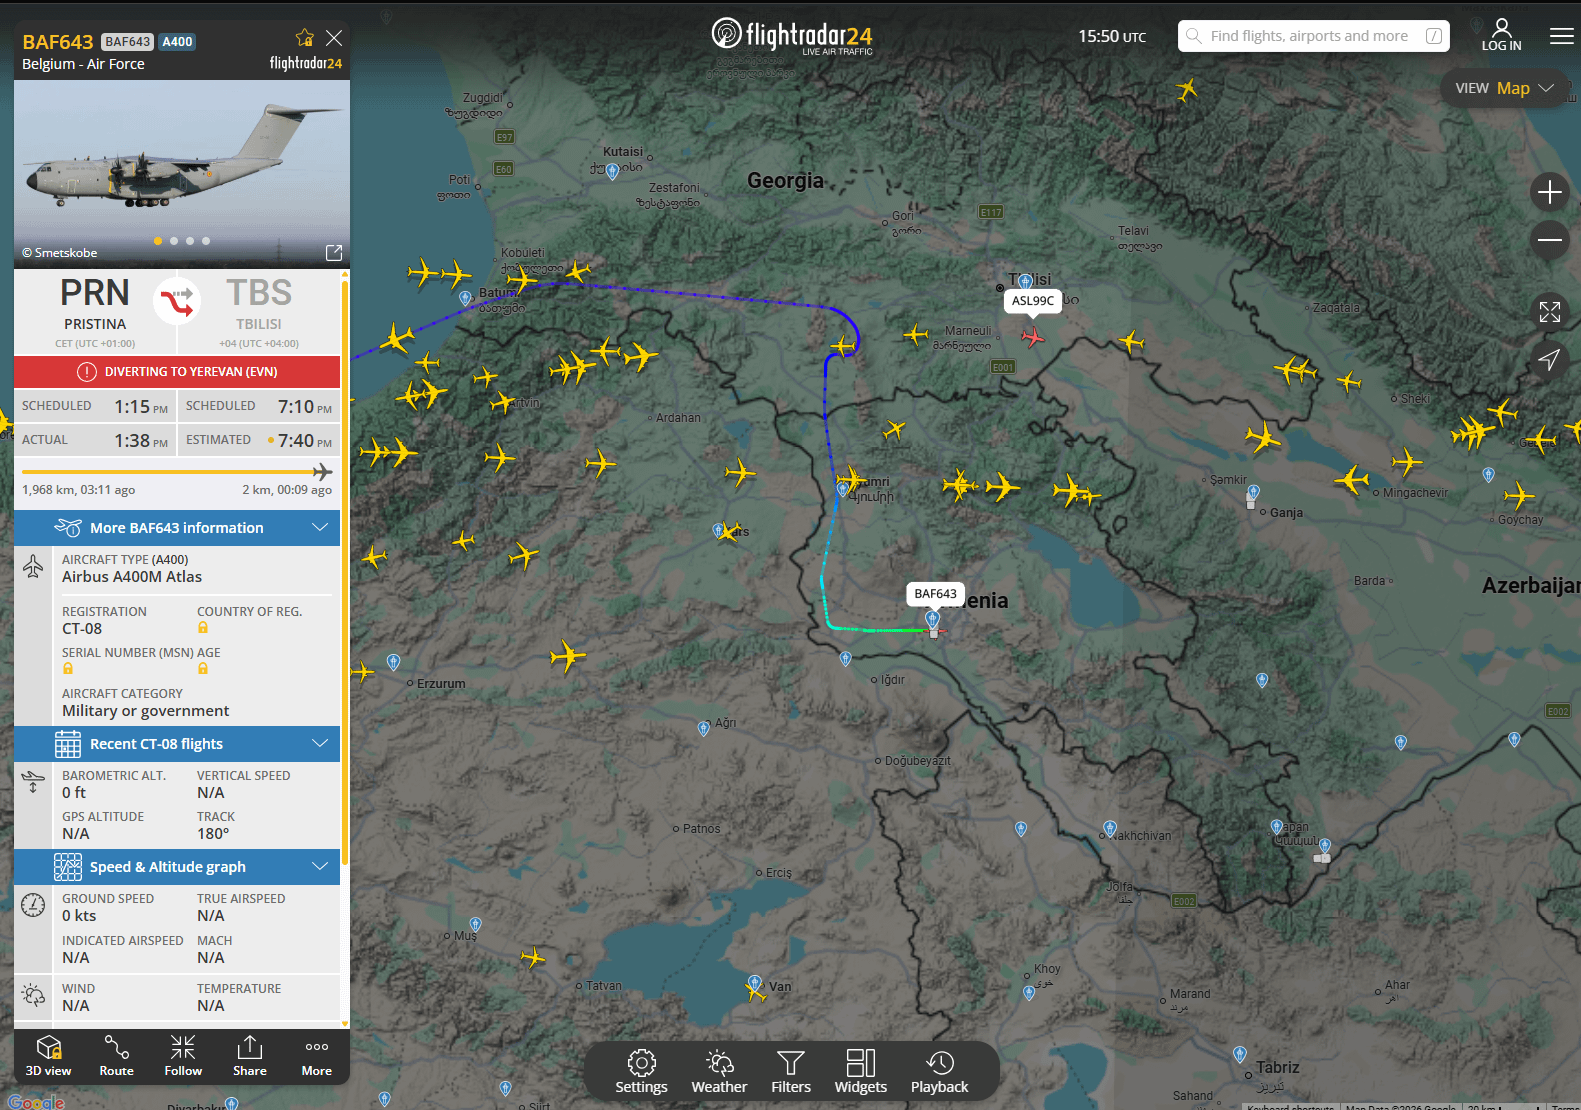Screen dimensions: 1581x1110
Task: Open Weather layer options
Action: (x=719, y=1072)
